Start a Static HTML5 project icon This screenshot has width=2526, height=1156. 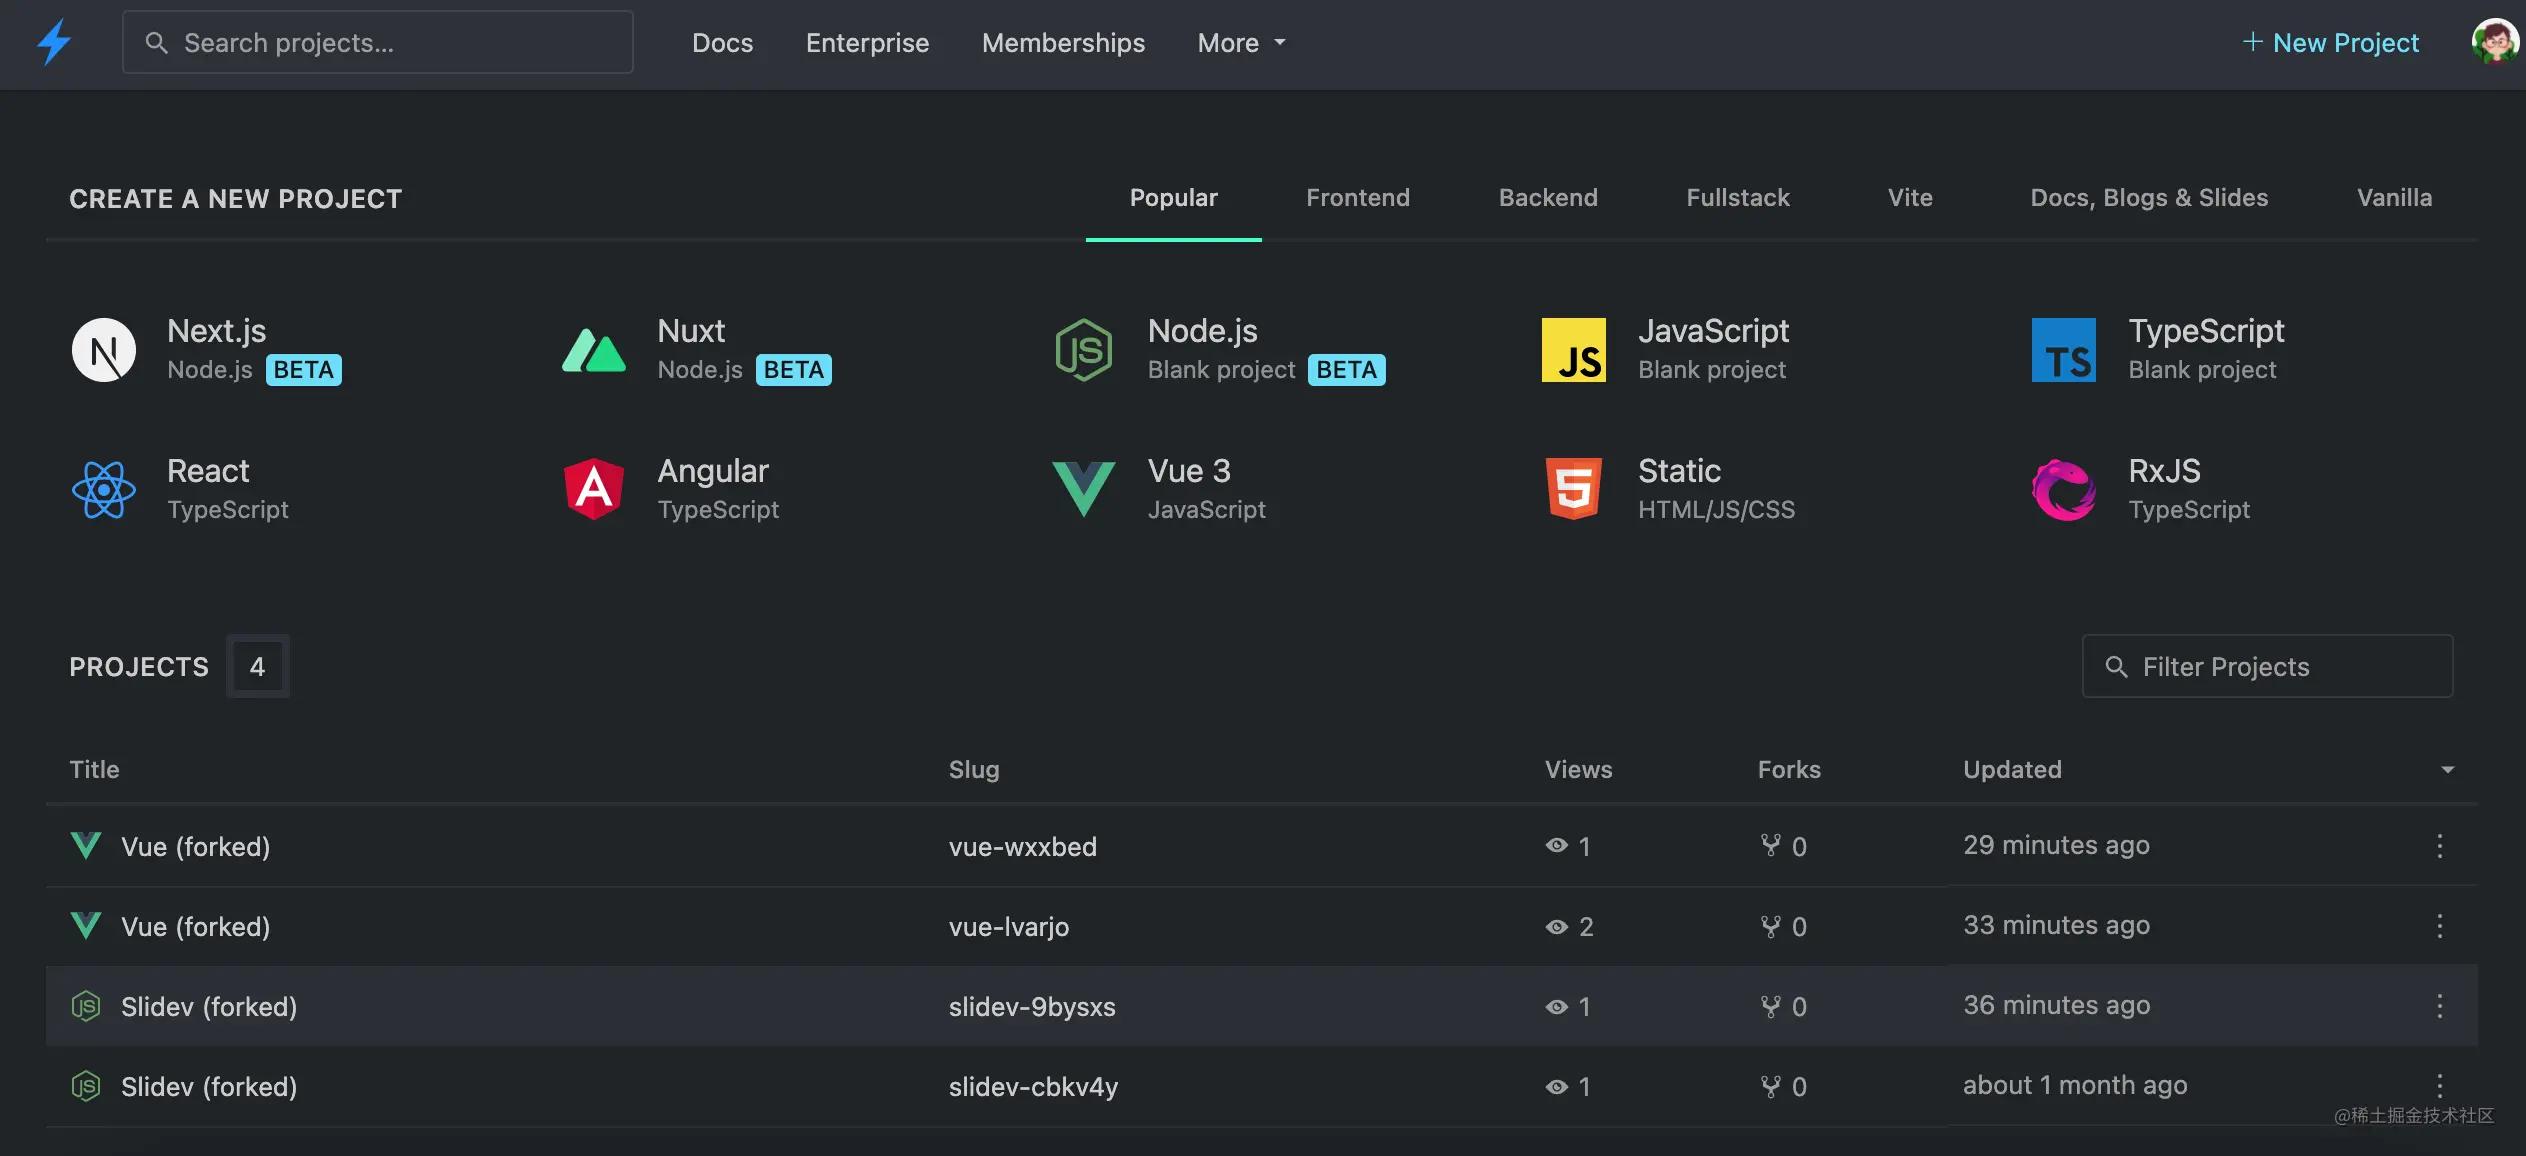click(x=1573, y=489)
